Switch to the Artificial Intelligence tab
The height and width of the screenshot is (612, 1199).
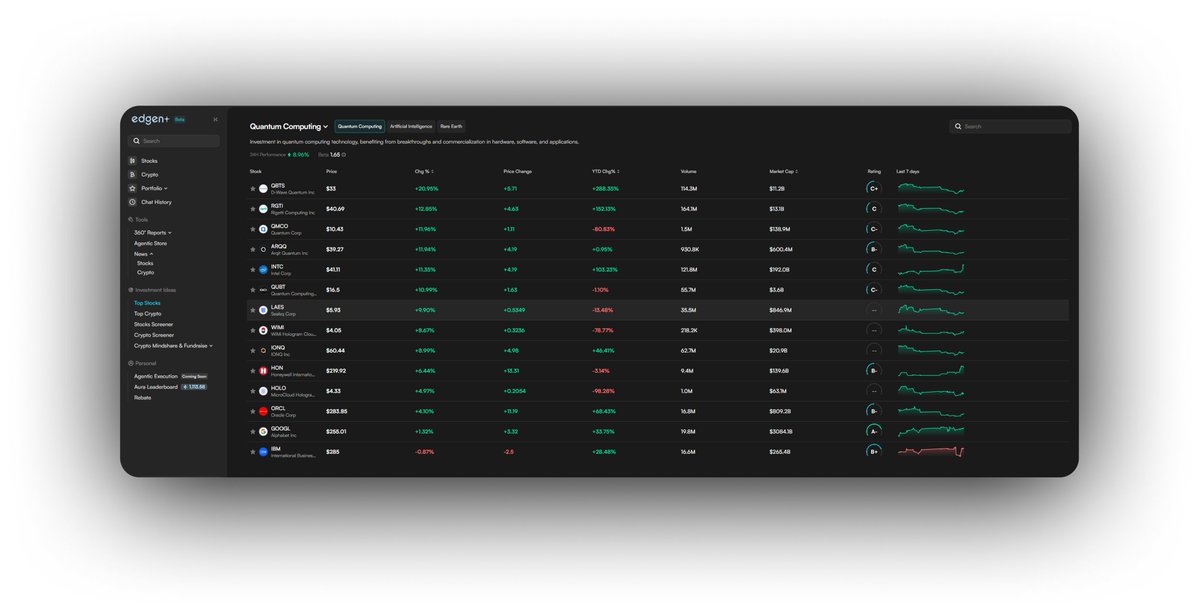pos(411,126)
